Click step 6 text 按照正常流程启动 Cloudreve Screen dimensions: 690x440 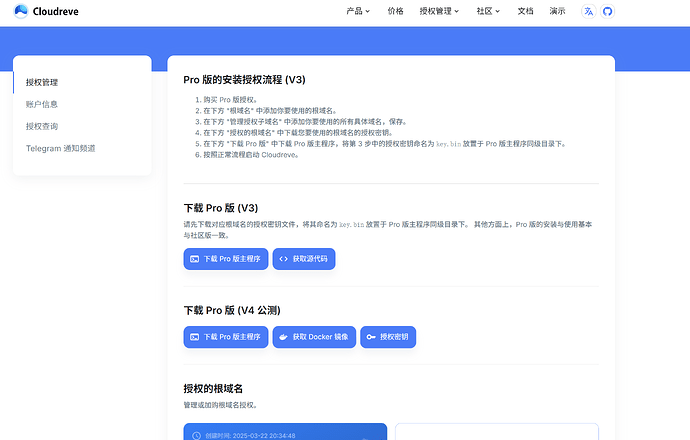point(250,155)
